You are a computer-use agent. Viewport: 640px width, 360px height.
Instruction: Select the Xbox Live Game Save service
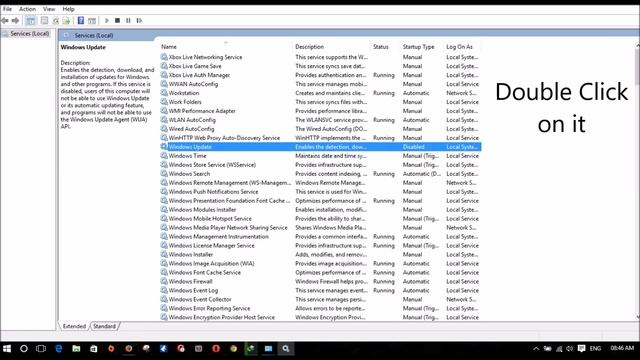coord(320,66)
